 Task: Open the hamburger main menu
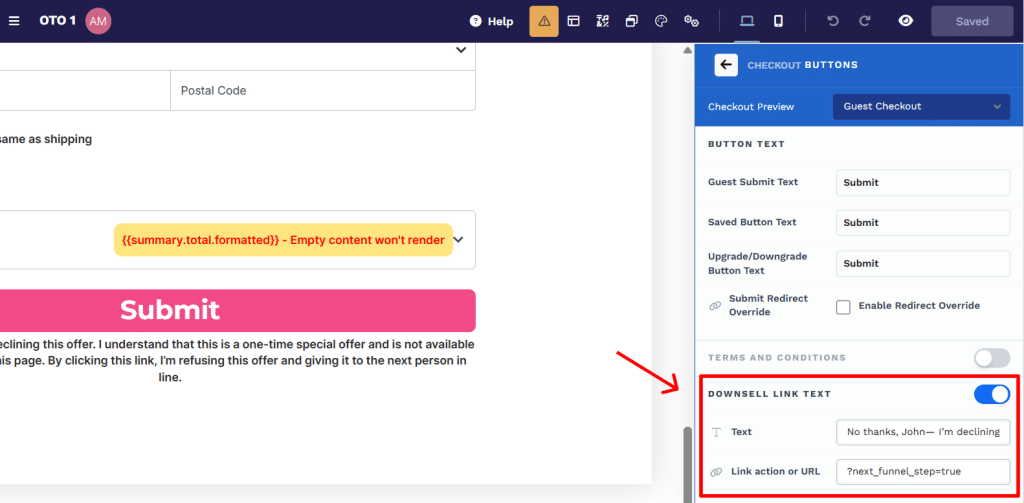click(14, 21)
